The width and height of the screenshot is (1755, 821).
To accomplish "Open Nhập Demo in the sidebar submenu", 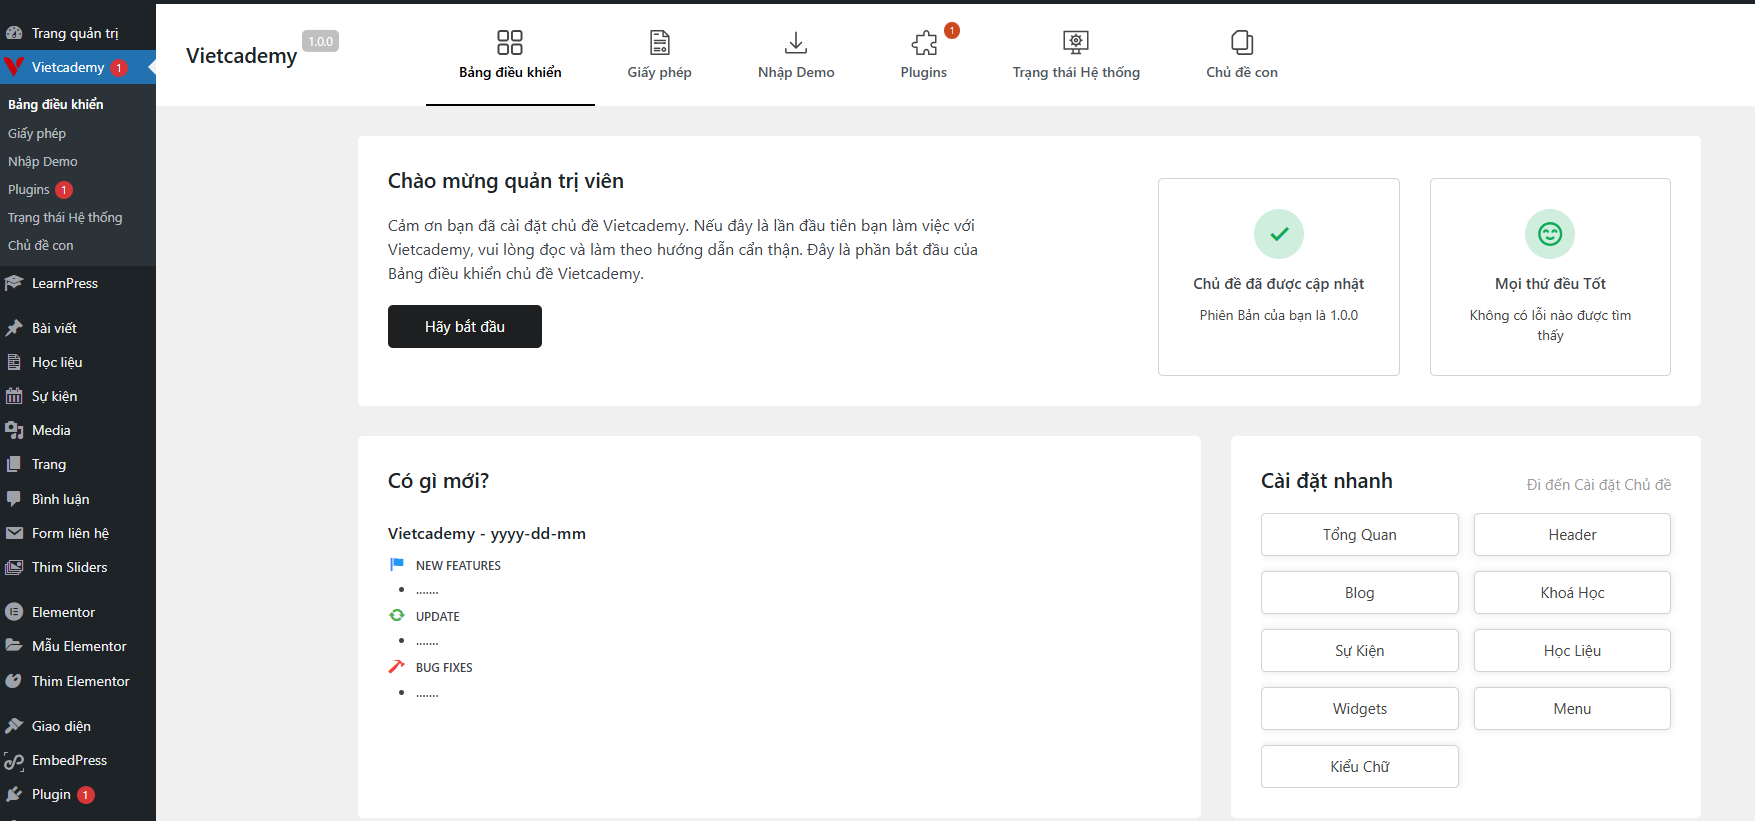I will point(43,161).
